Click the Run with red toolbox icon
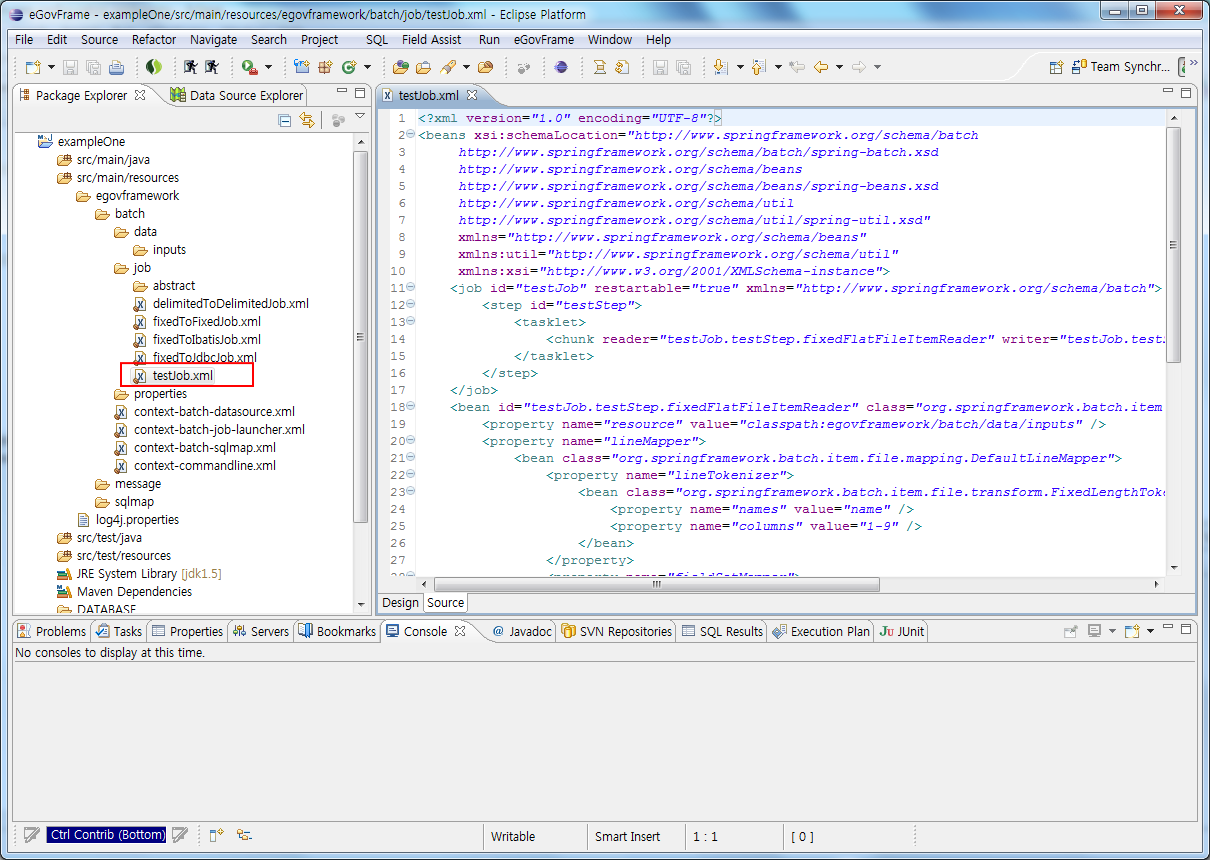The image size is (1210, 860). click(249, 67)
